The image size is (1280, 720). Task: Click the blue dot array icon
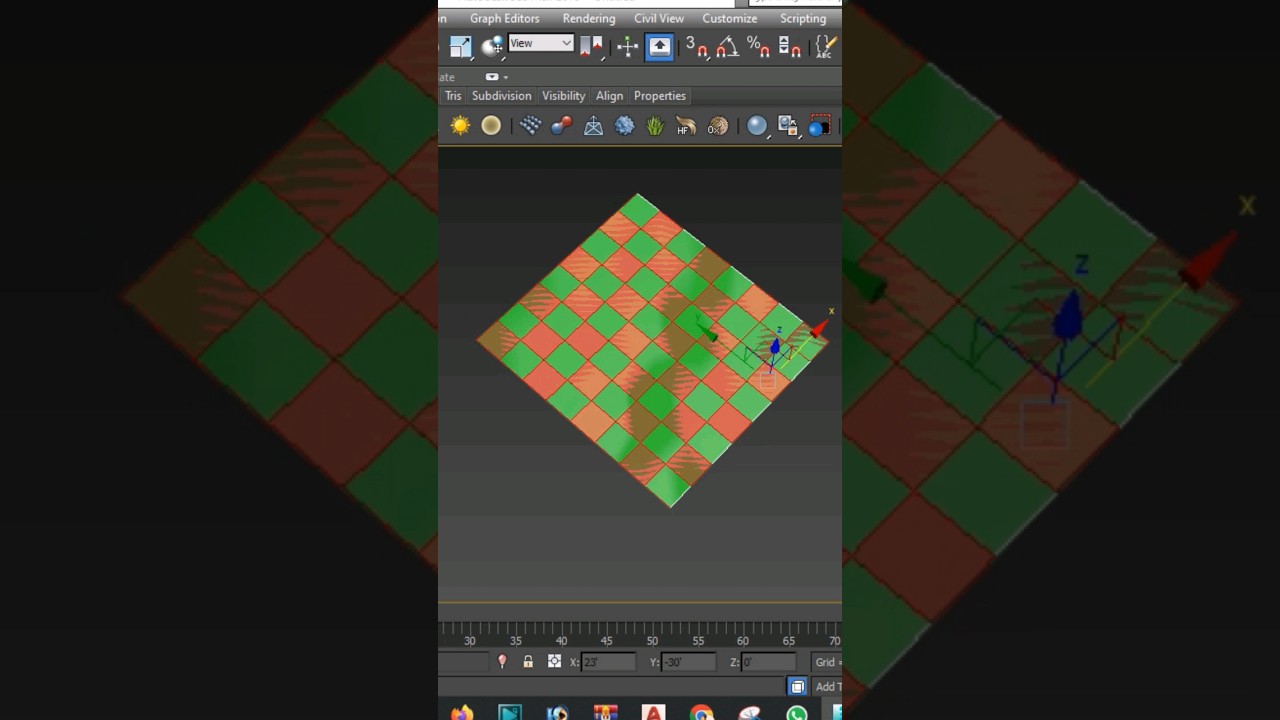(530, 125)
